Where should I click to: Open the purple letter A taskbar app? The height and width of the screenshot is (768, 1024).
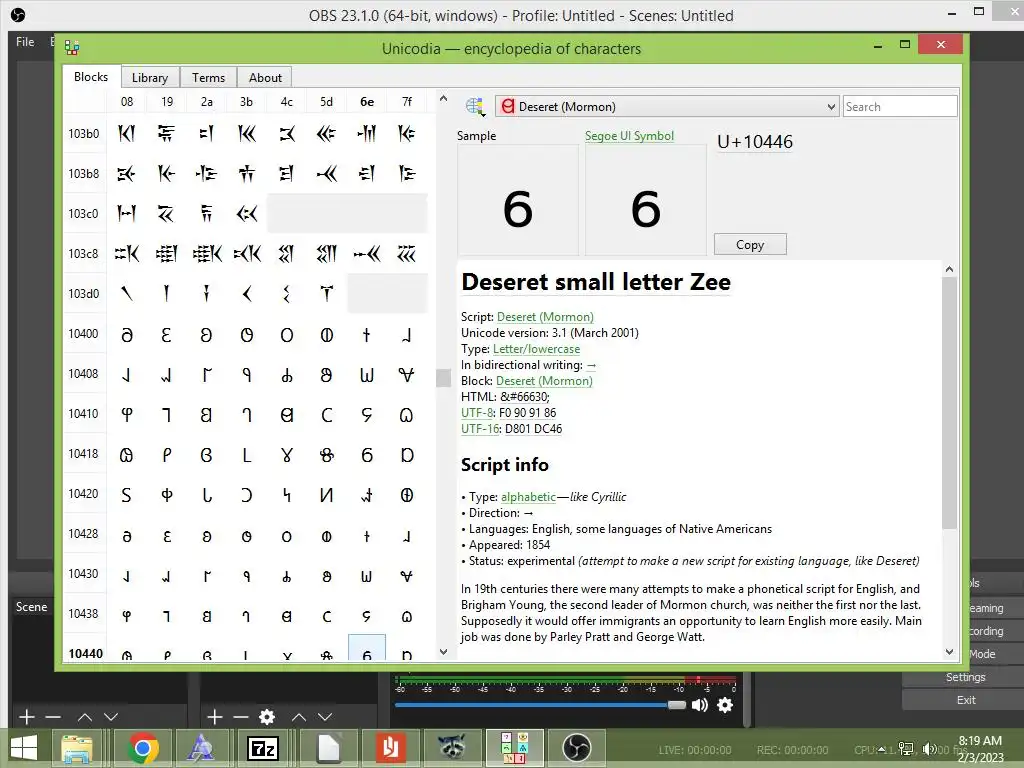point(200,748)
